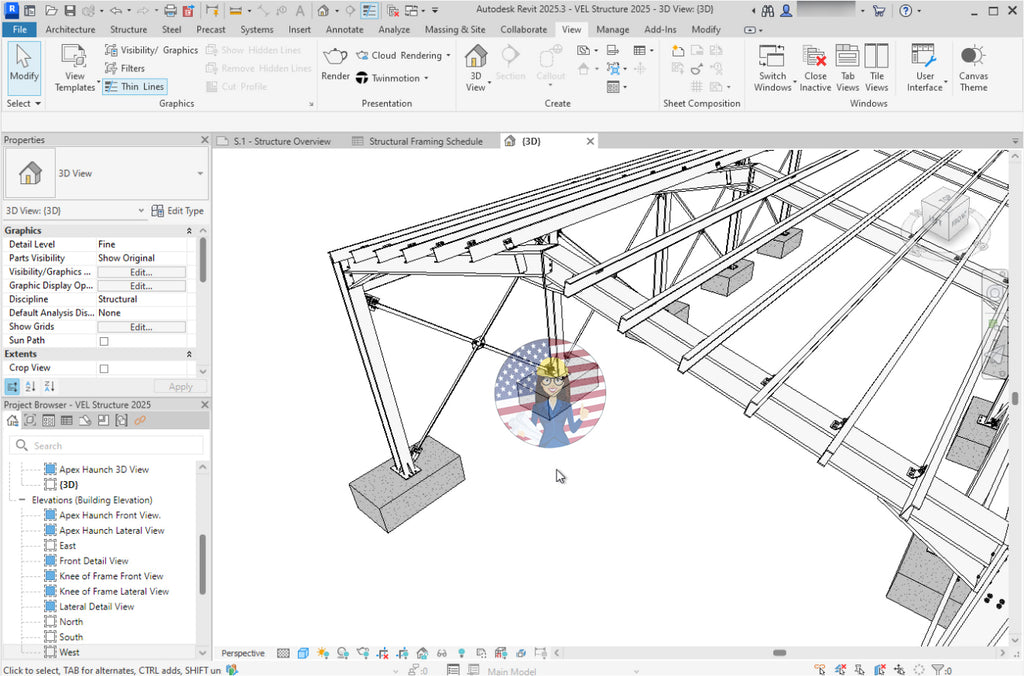This screenshot has width=1024, height=676.
Task: Click the Edit Type button in Properties
Action: pos(178,210)
